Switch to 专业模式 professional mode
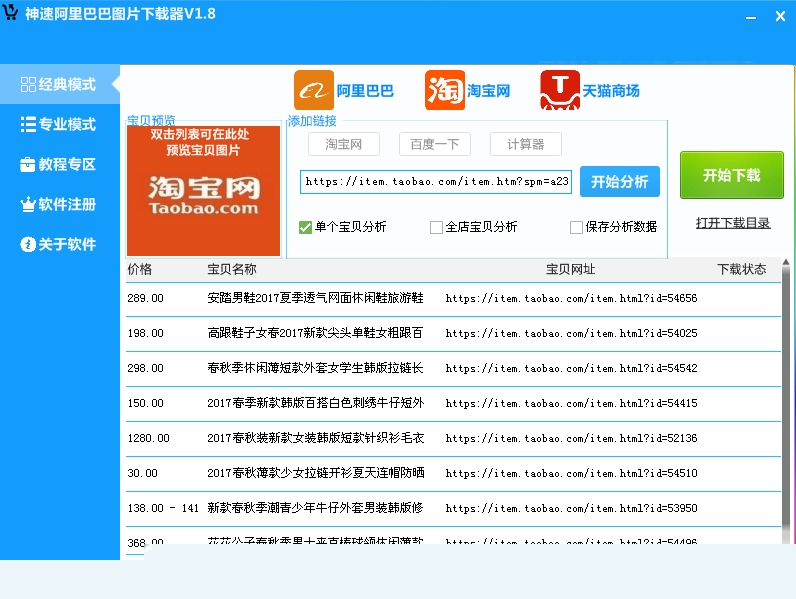This screenshot has height=599, width=796. (x=59, y=124)
